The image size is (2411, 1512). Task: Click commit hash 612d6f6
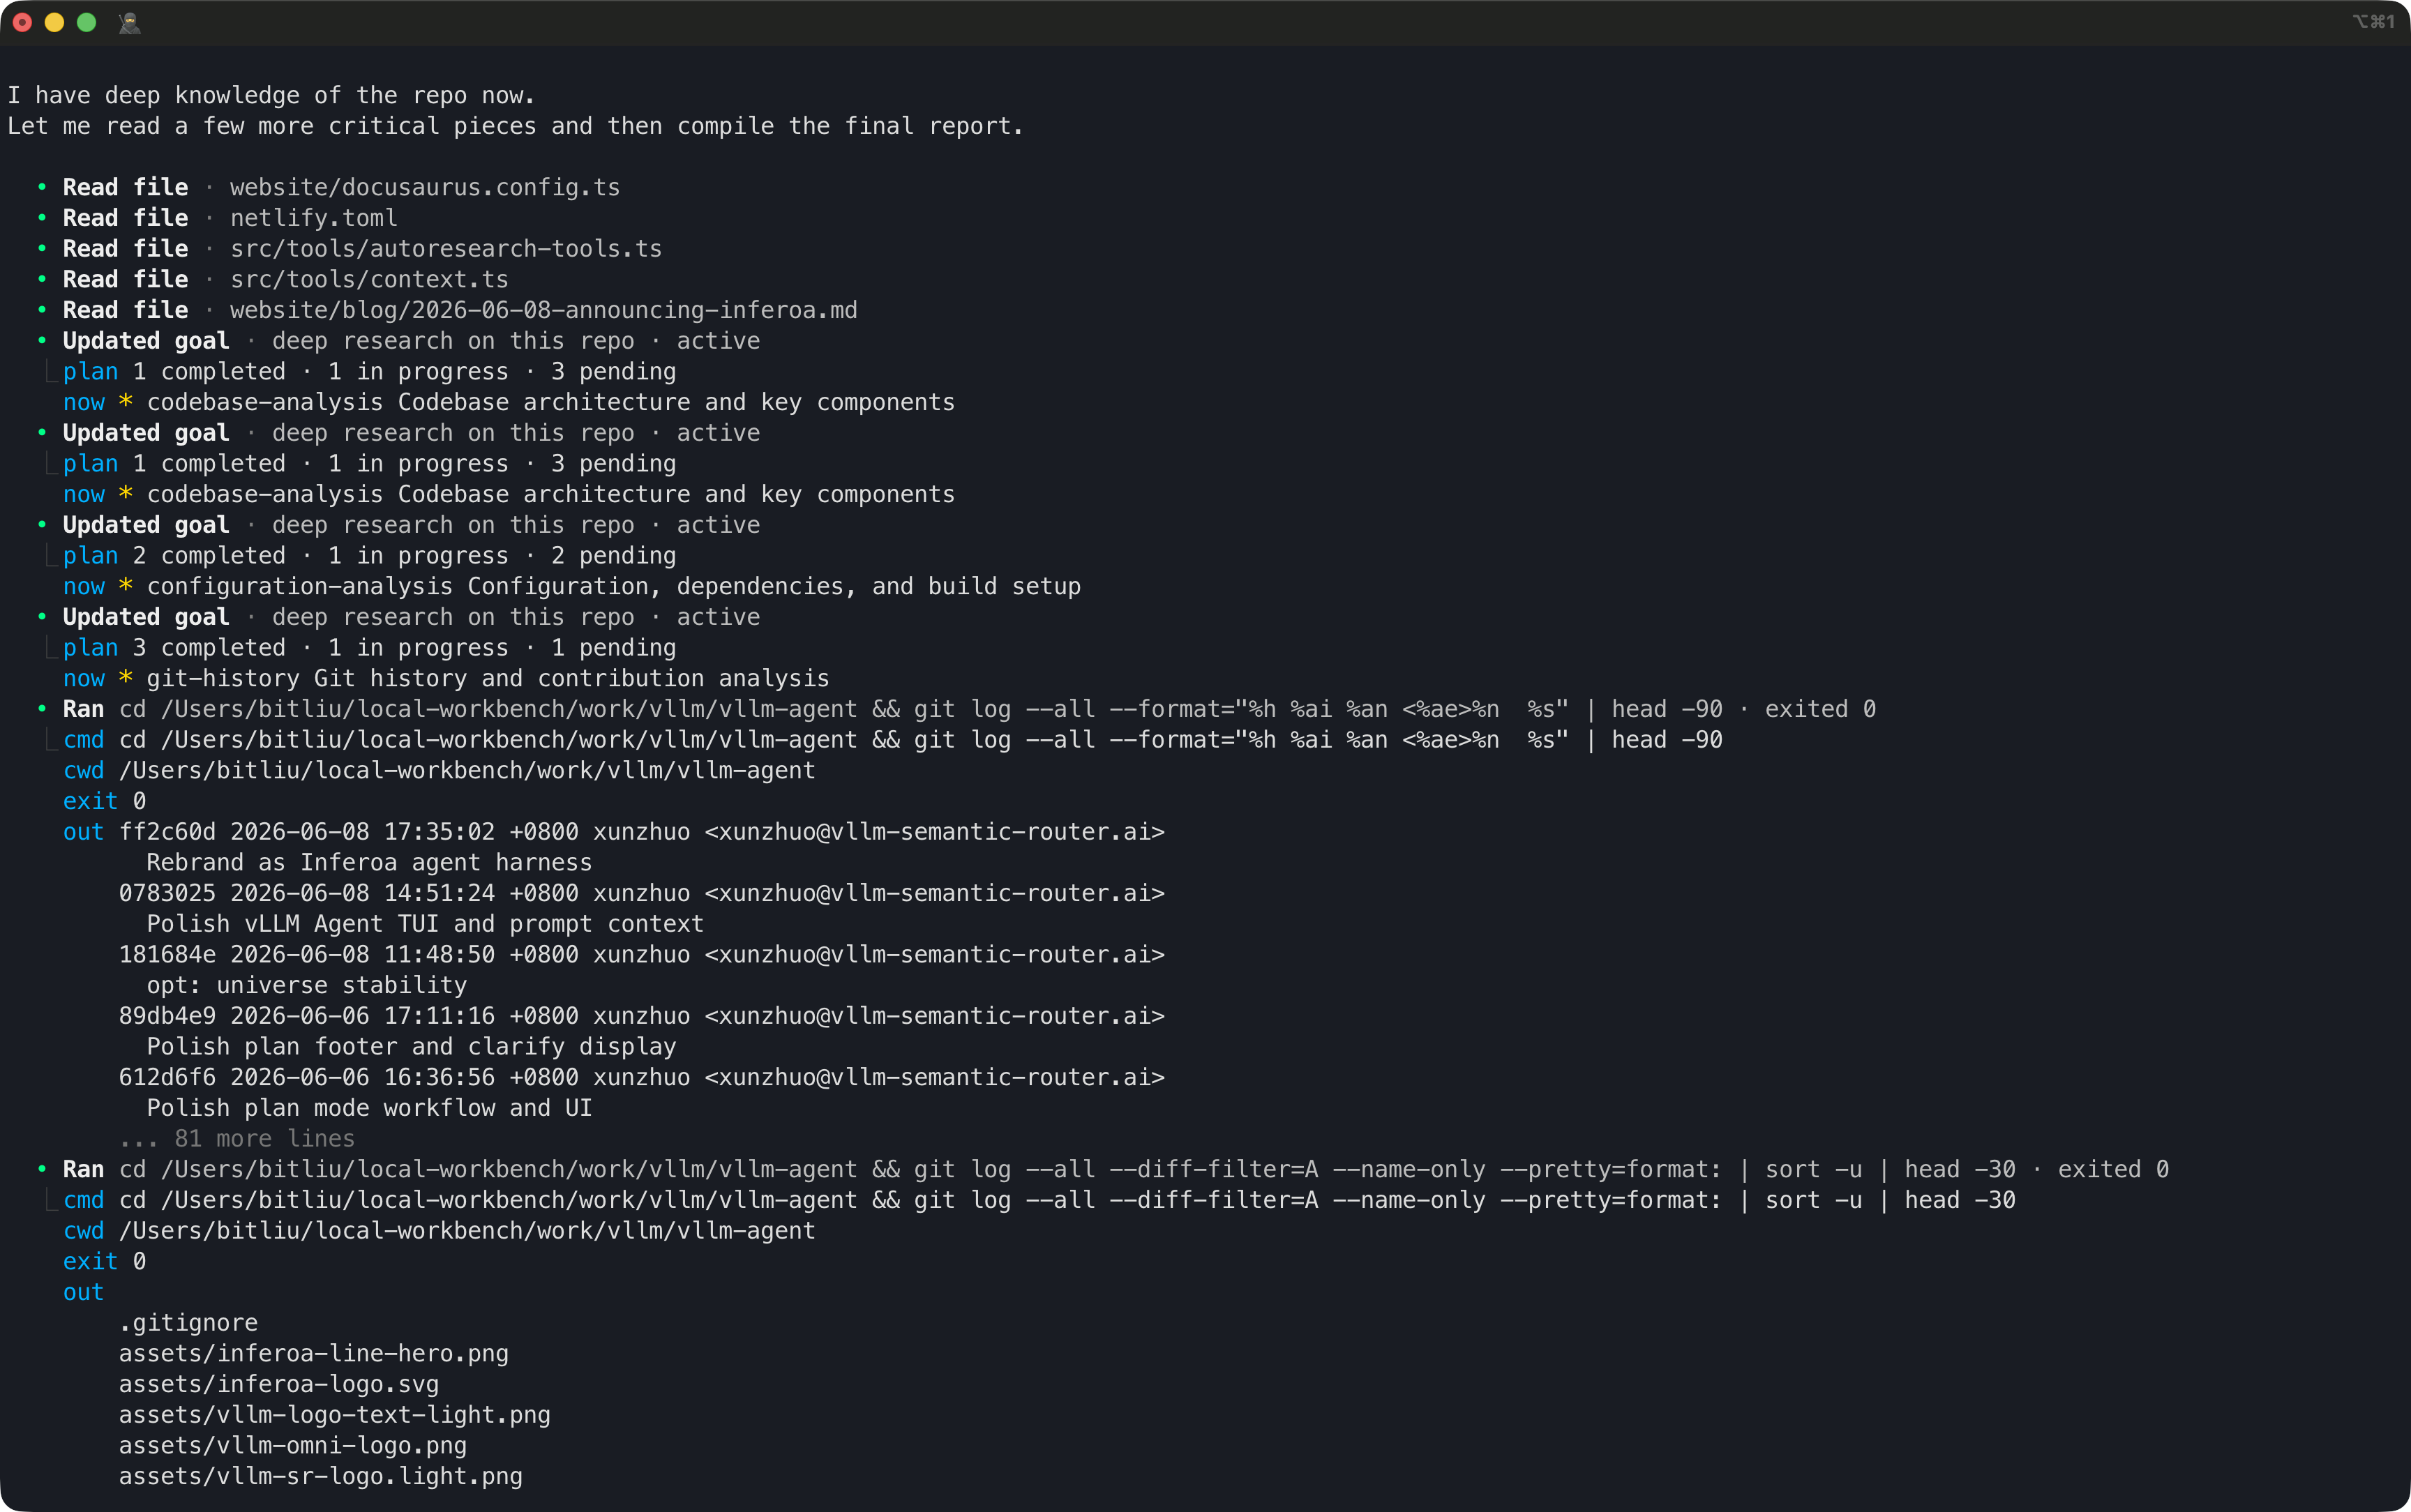[x=167, y=1078]
